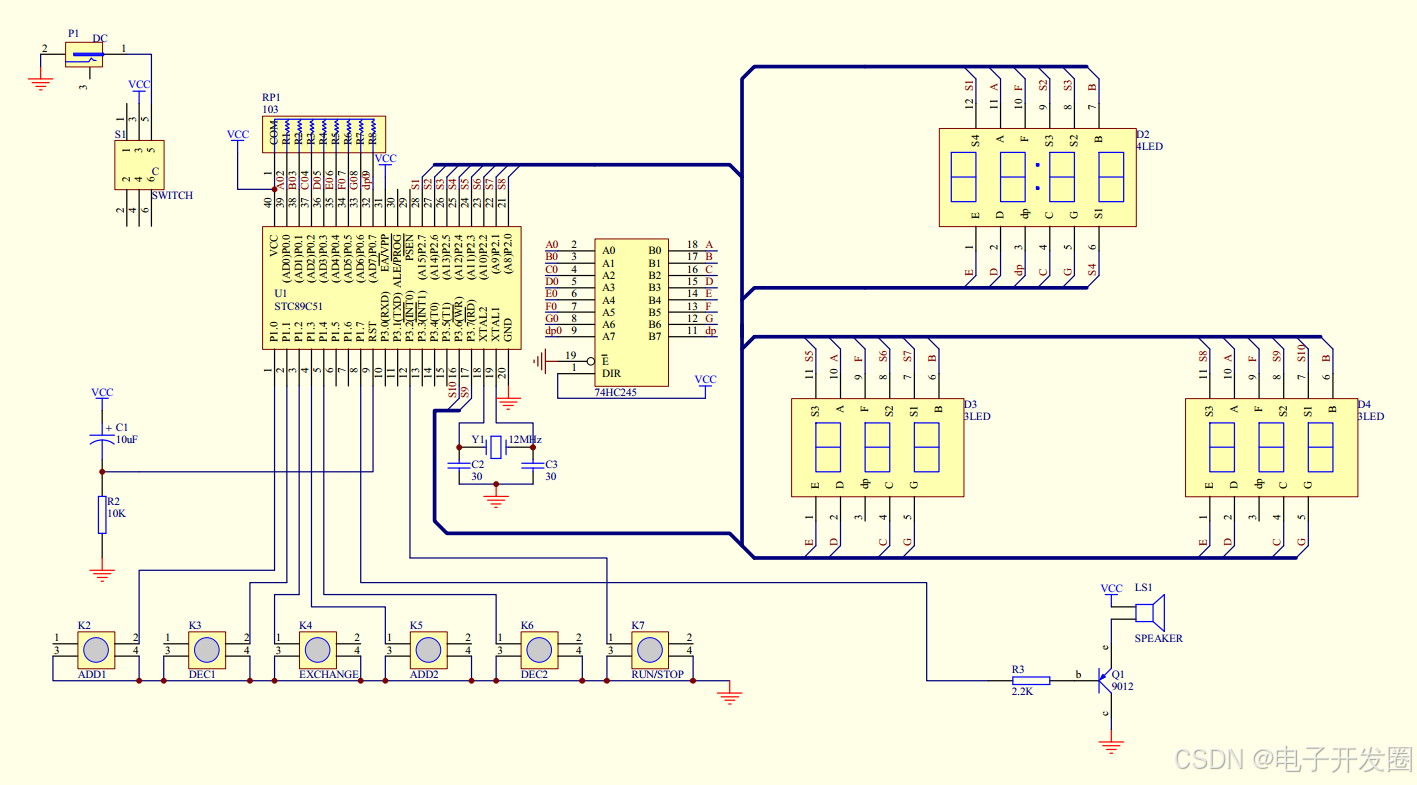Click the C1 electrolytic capacitor symbol

click(101, 439)
